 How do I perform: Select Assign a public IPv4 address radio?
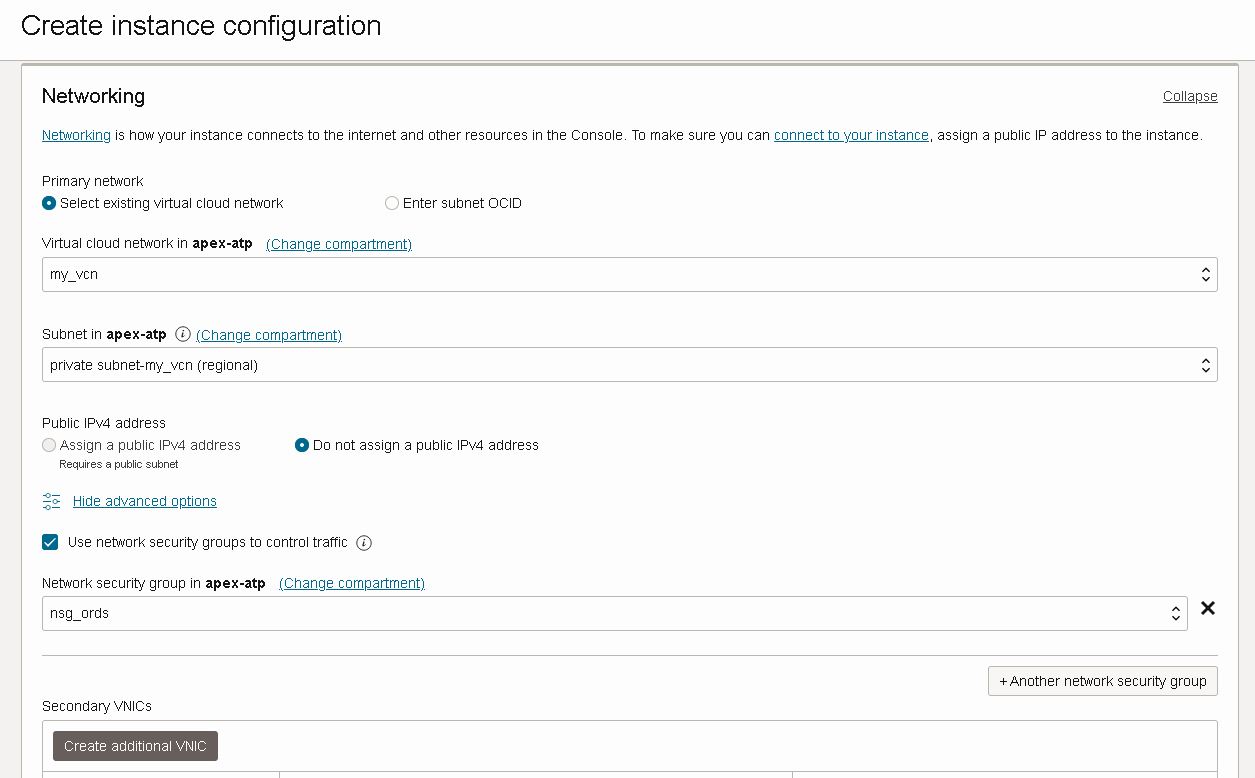coord(49,445)
